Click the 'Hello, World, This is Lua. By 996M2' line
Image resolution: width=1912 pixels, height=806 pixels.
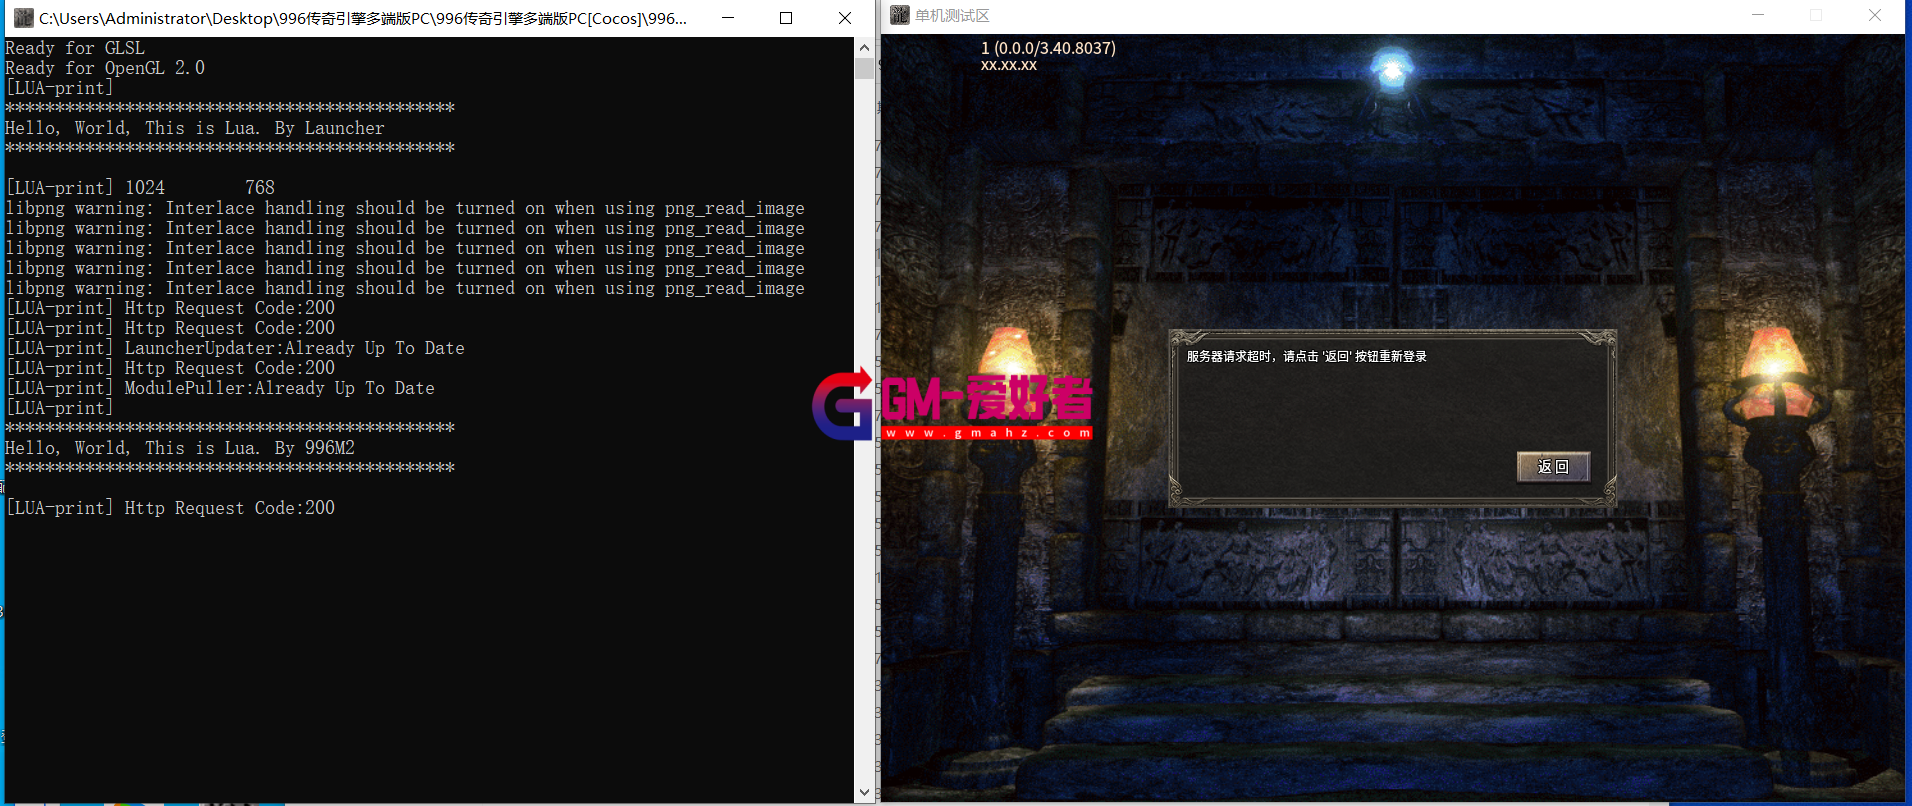click(x=180, y=448)
